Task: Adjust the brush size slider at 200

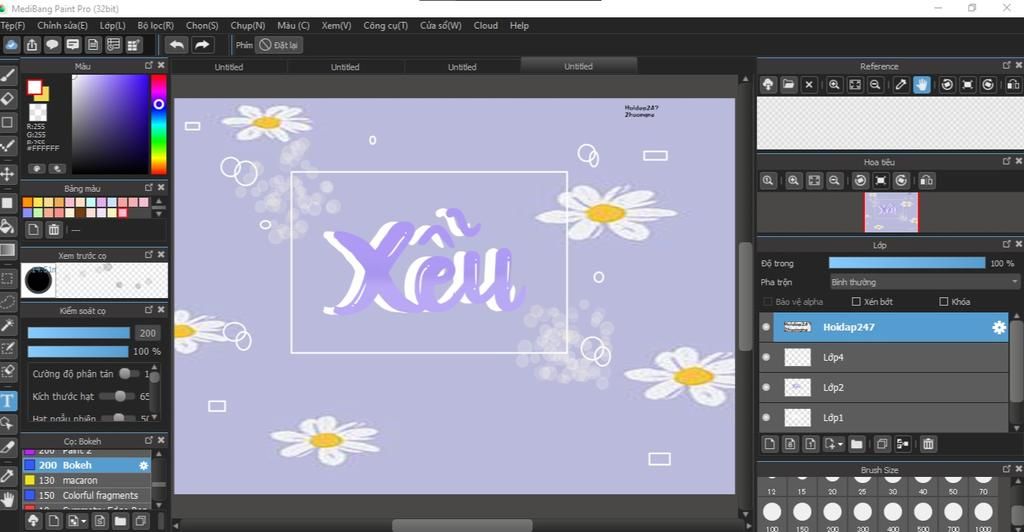Action: pos(78,333)
